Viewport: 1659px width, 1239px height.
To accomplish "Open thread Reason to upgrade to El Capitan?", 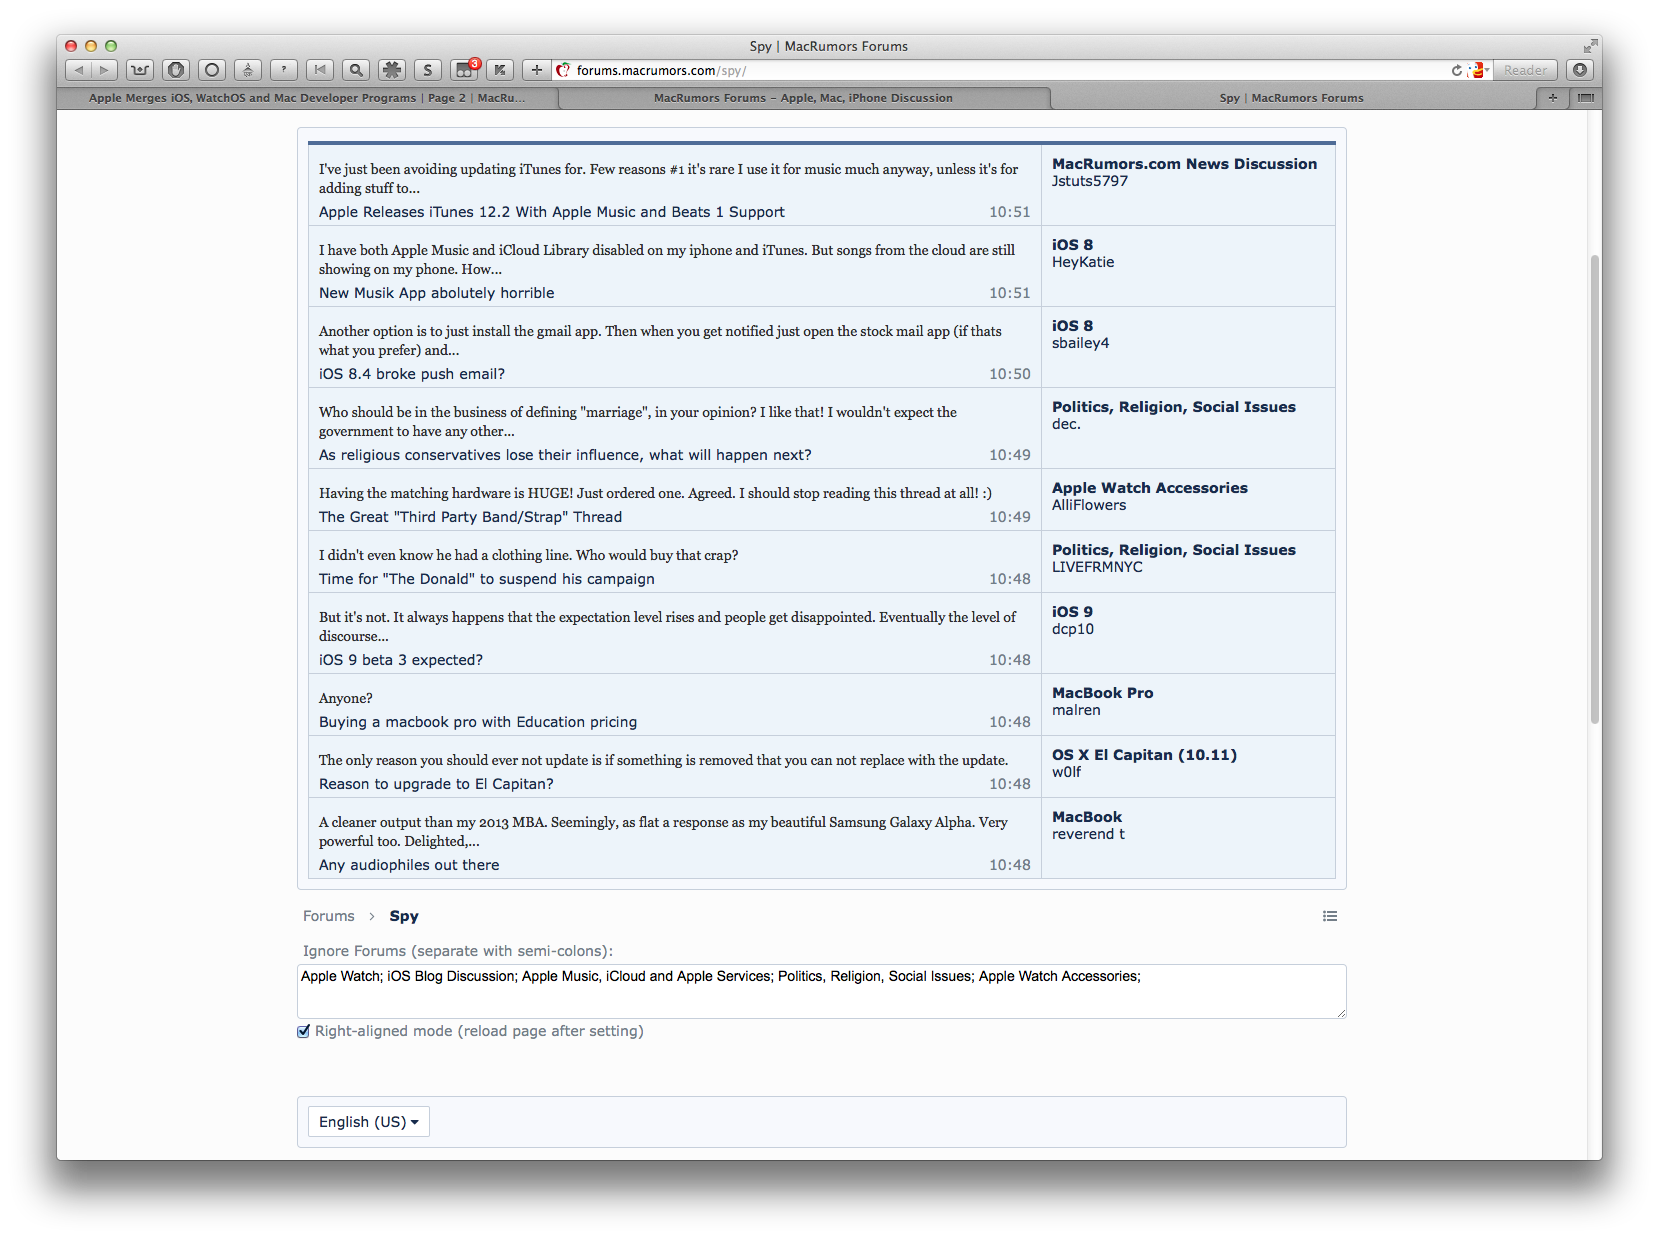I will (436, 784).
